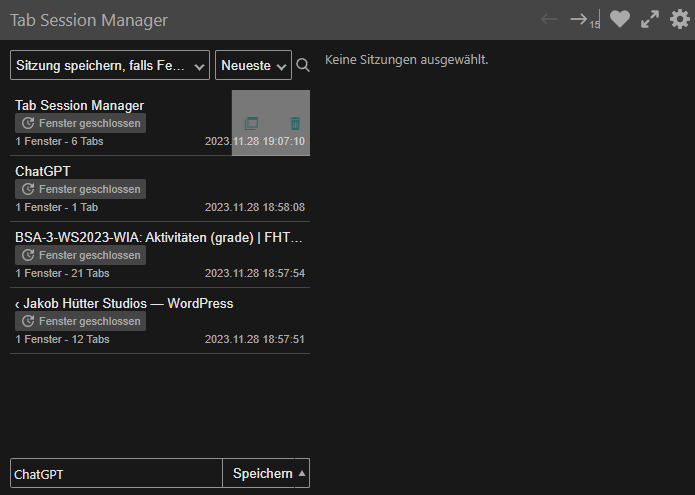Open settings with the gear icon
Screen dimensions: 695x495
point(679,19)
